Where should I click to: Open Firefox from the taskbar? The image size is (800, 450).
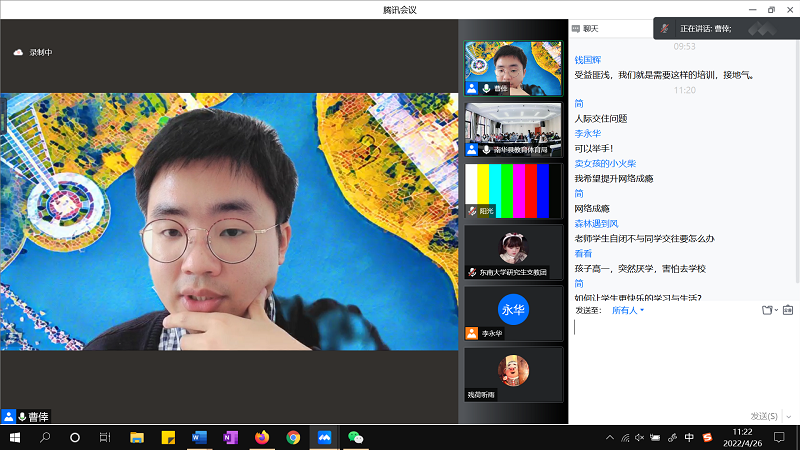coord(262,438)
